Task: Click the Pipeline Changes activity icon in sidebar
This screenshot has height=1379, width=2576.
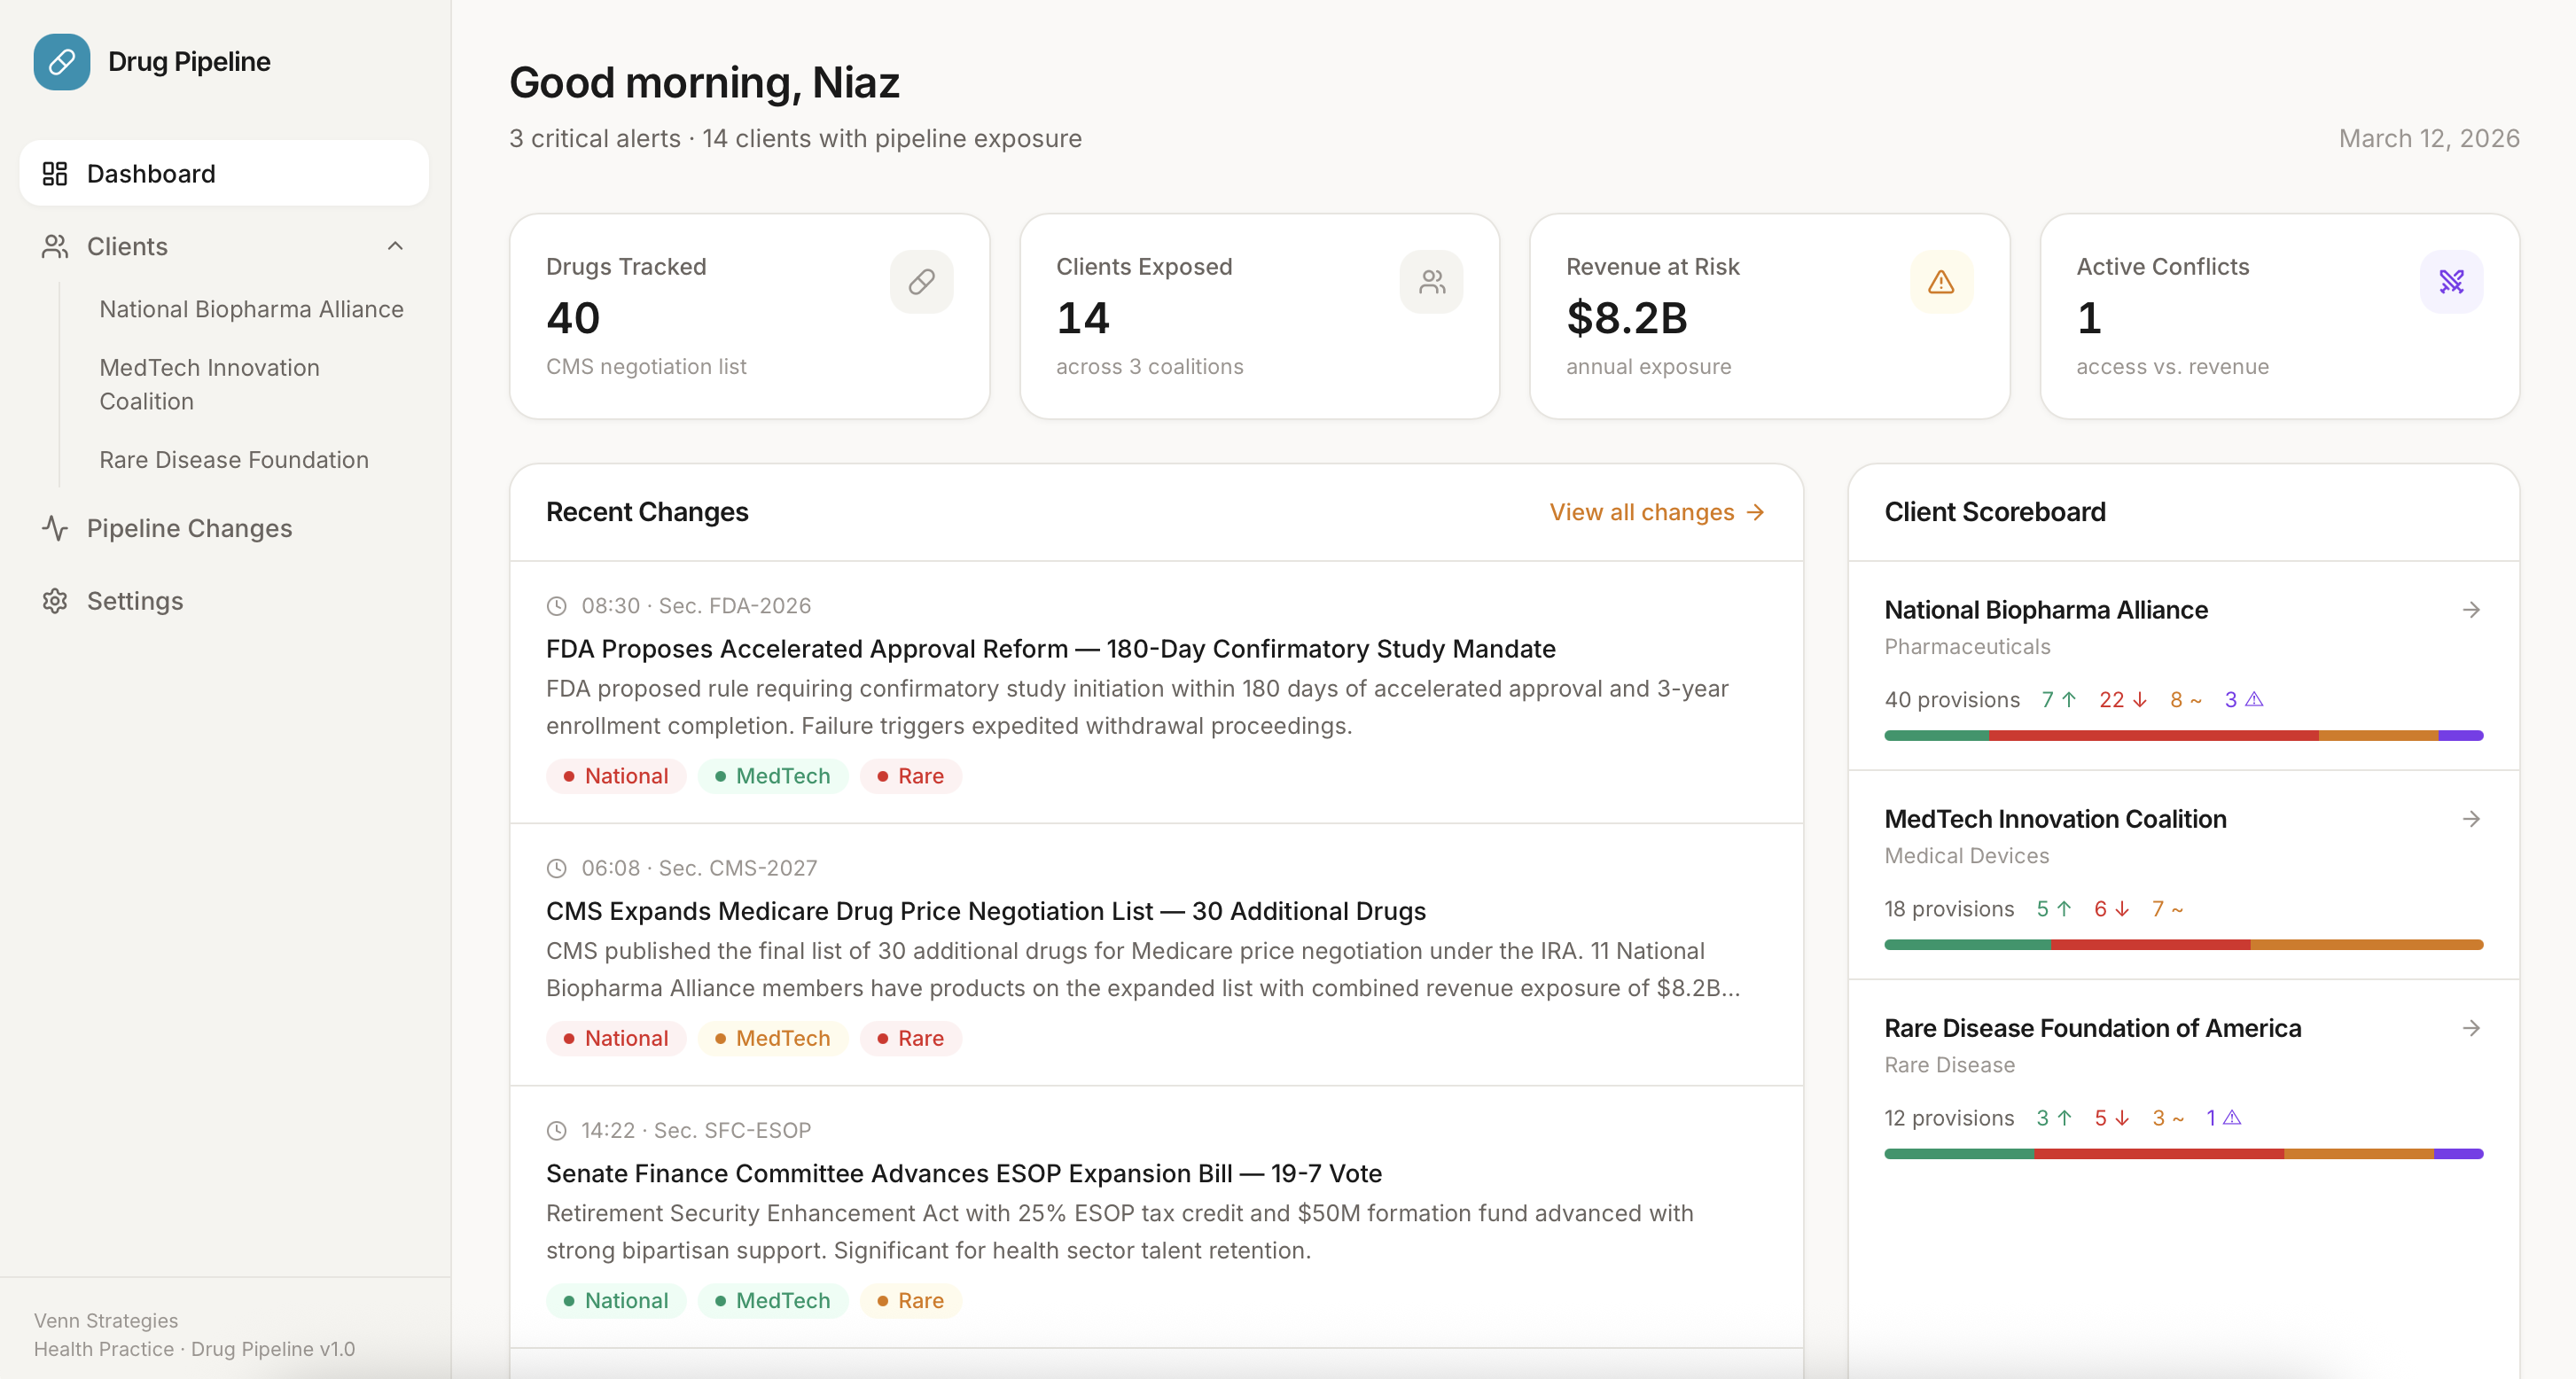Action: coord(55,528)
